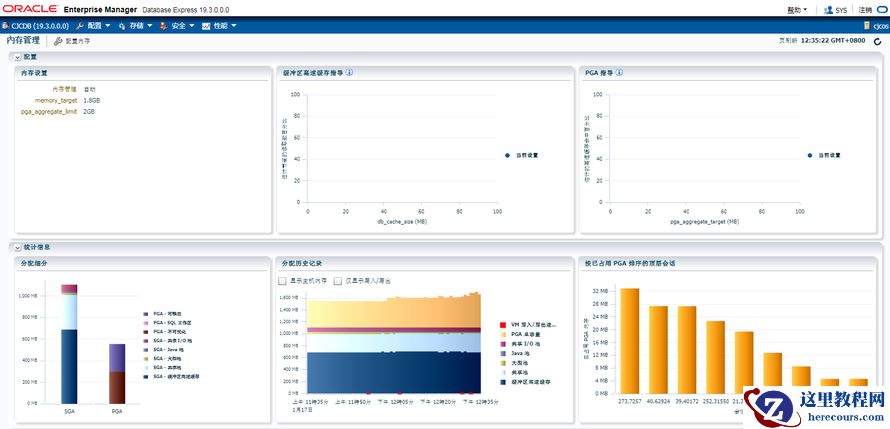
Task: Click the database icon before CJCDB
Action: pyautogui.click(x=5, y=26)
